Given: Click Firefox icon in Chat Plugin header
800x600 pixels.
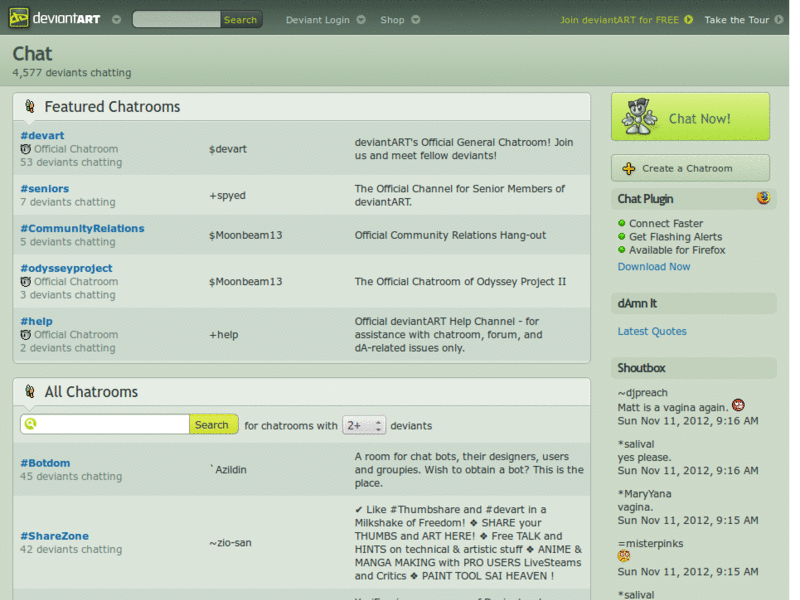Looking at the screenshot, I should tap(763, 198).
